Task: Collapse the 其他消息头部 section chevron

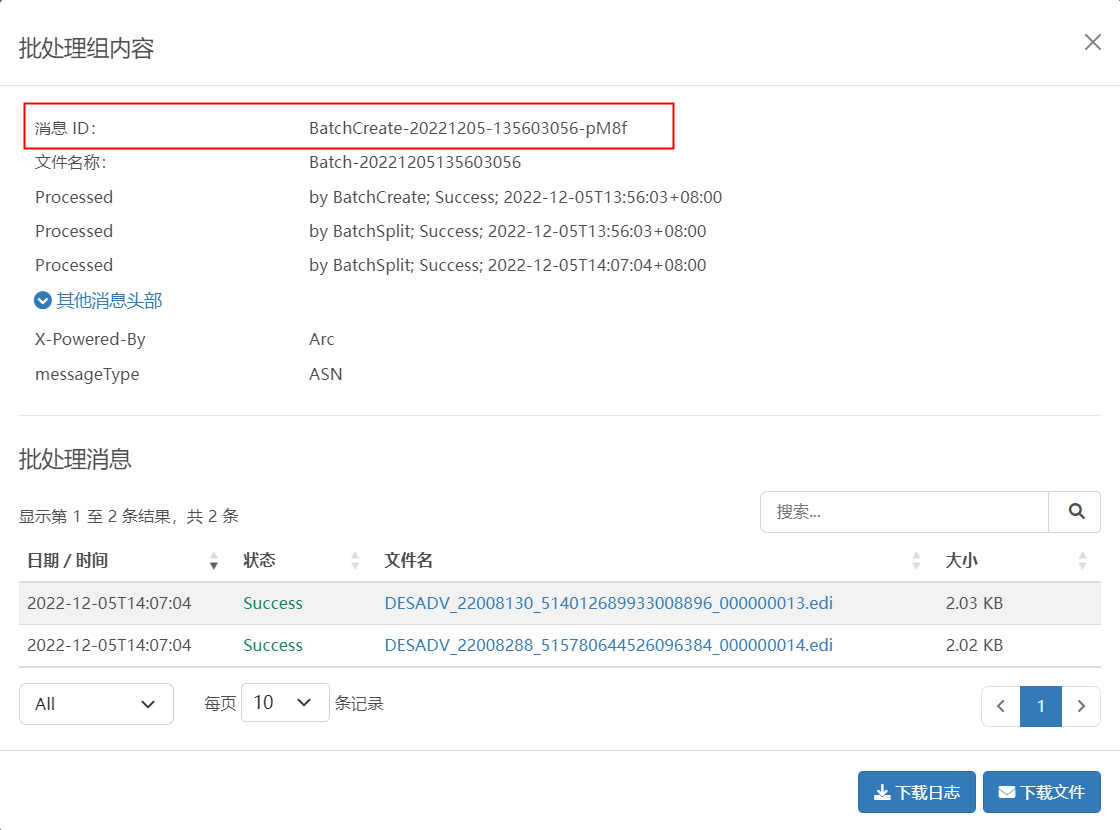Action: [x=43, y=301]
